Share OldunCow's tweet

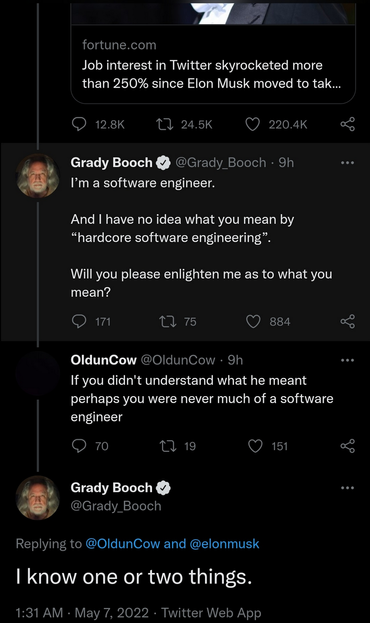347,446
